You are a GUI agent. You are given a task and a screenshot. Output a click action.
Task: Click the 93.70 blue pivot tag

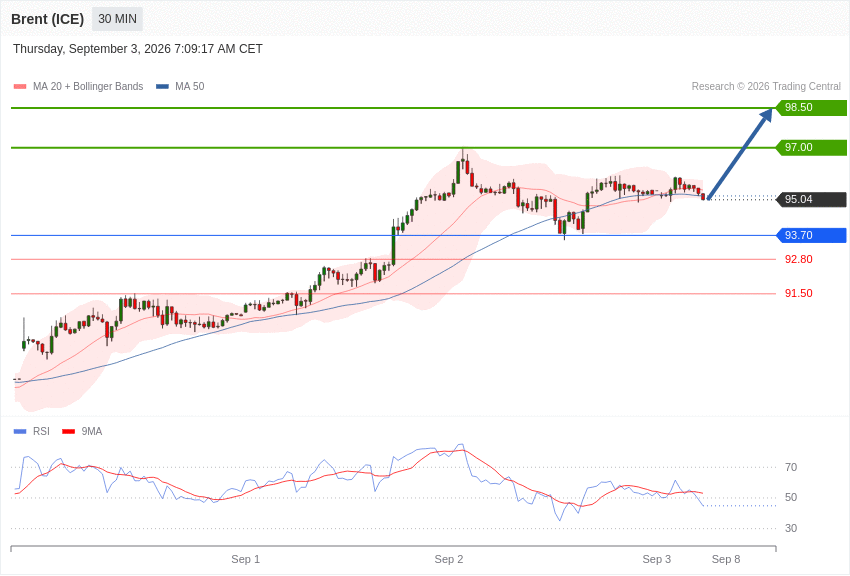click(811, 235)
